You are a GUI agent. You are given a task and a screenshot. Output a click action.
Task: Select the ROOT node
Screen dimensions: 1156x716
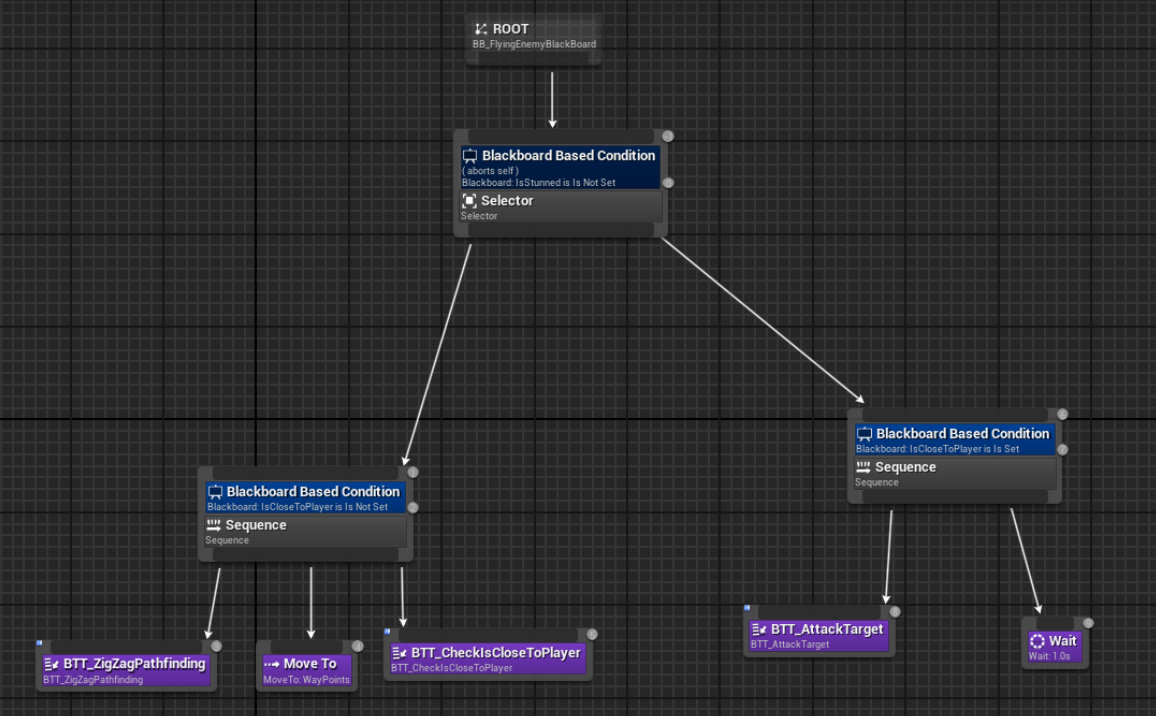point(534,39)
